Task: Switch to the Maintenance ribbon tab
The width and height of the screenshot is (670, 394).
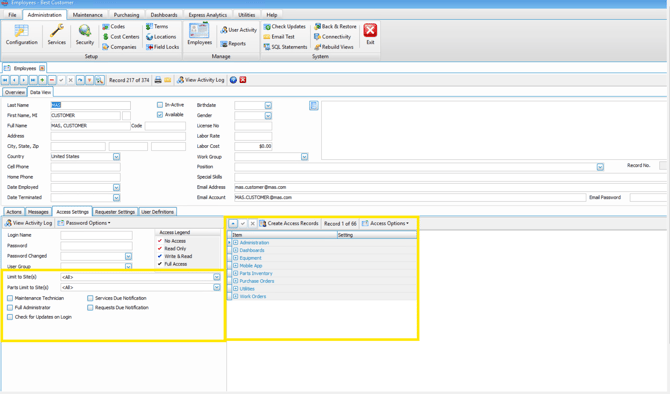Action: coord(88,15)
